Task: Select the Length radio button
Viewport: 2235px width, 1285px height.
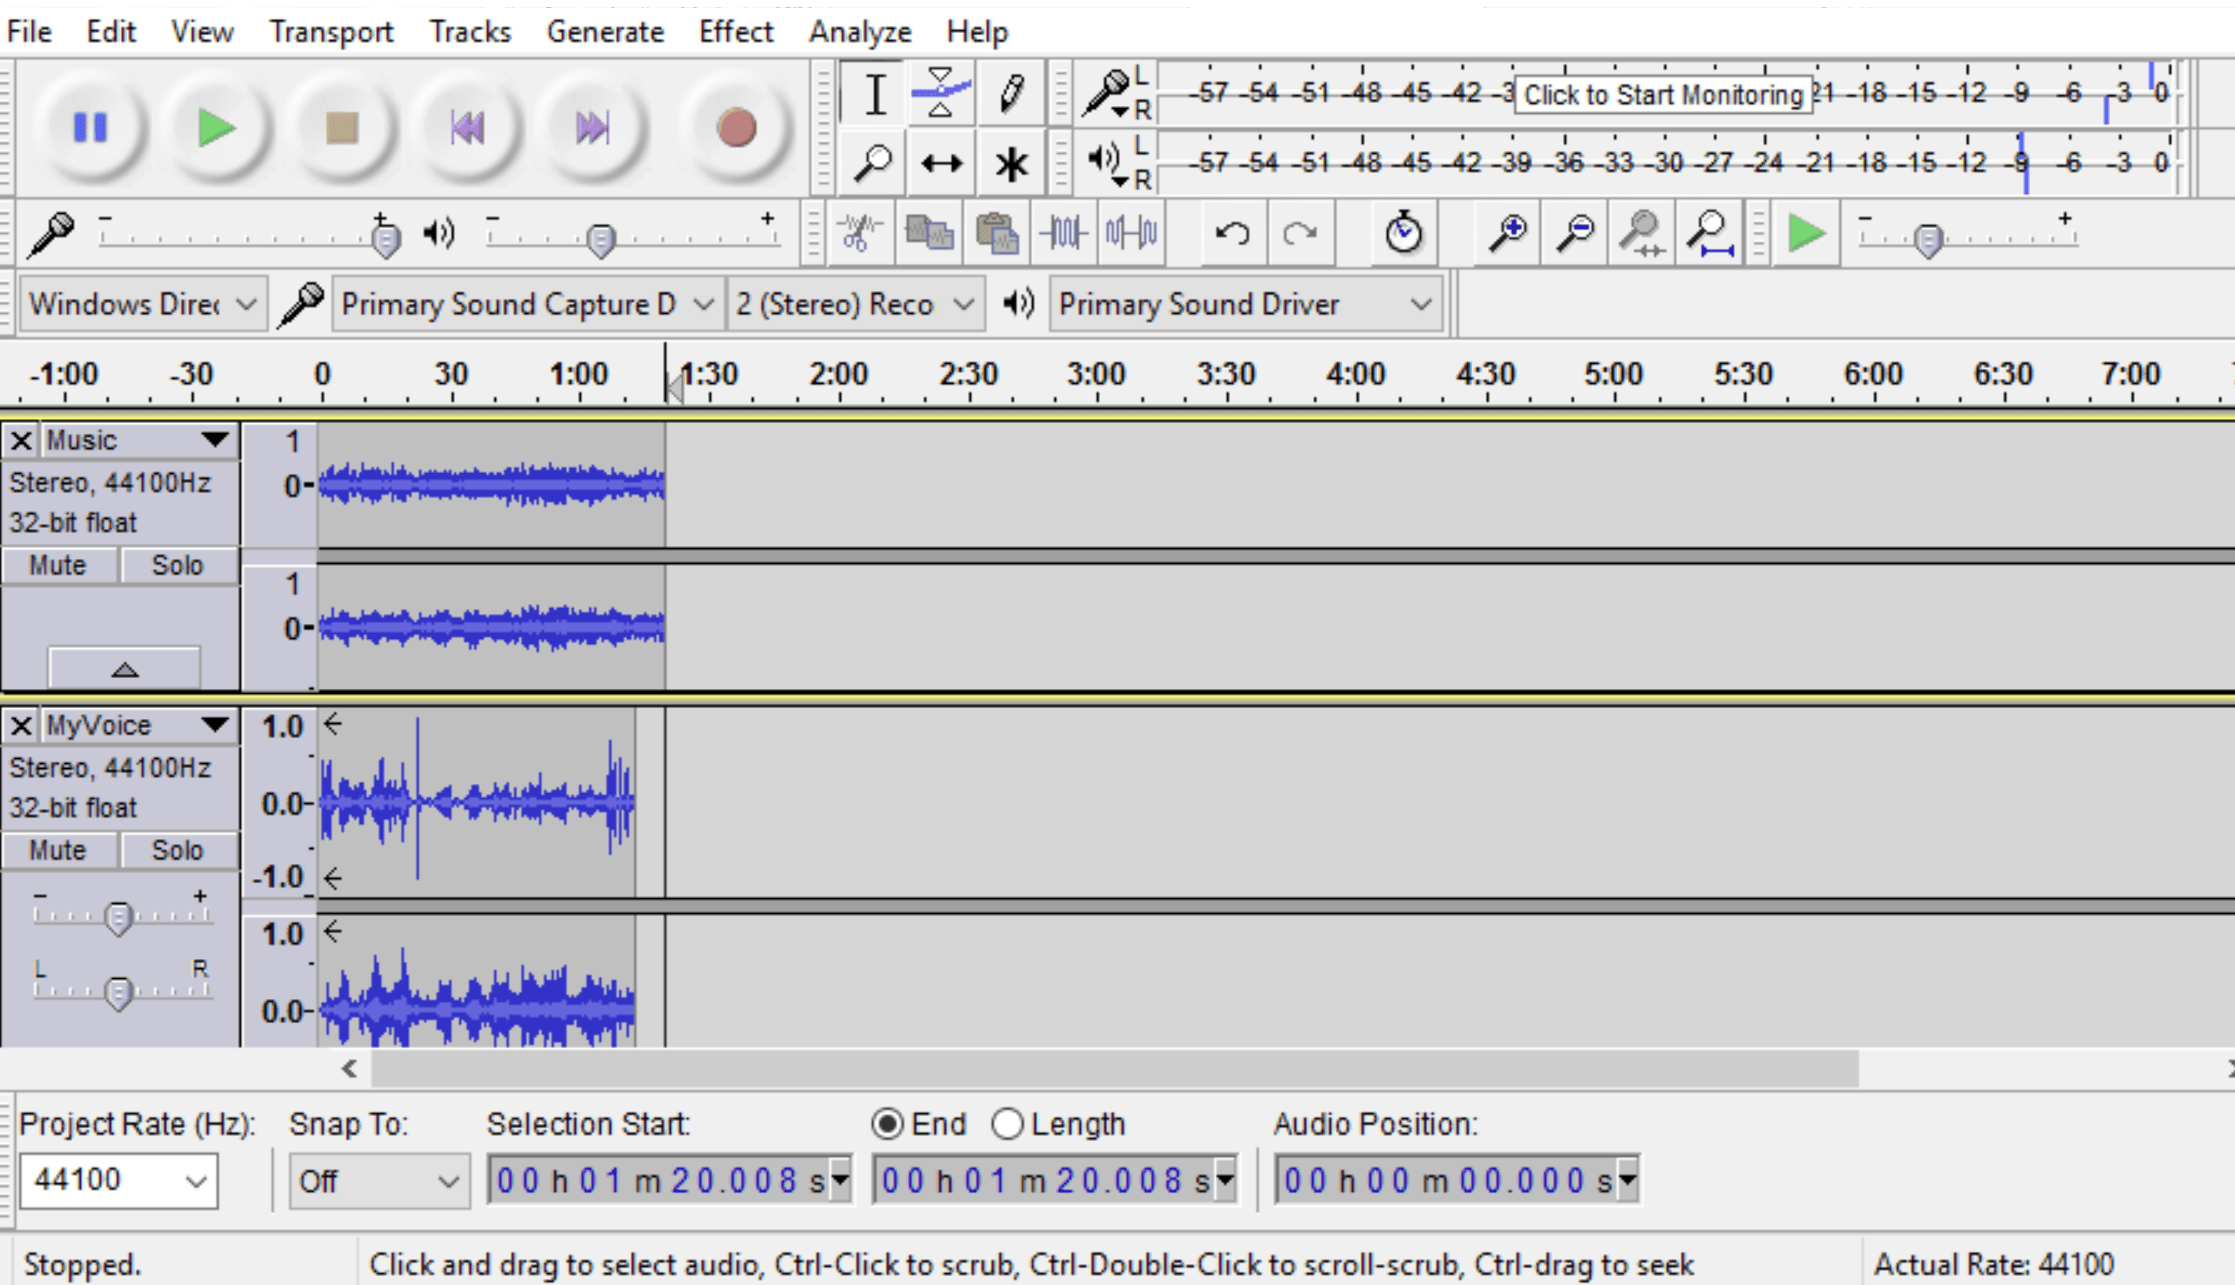Action: coord(1007,1124)
